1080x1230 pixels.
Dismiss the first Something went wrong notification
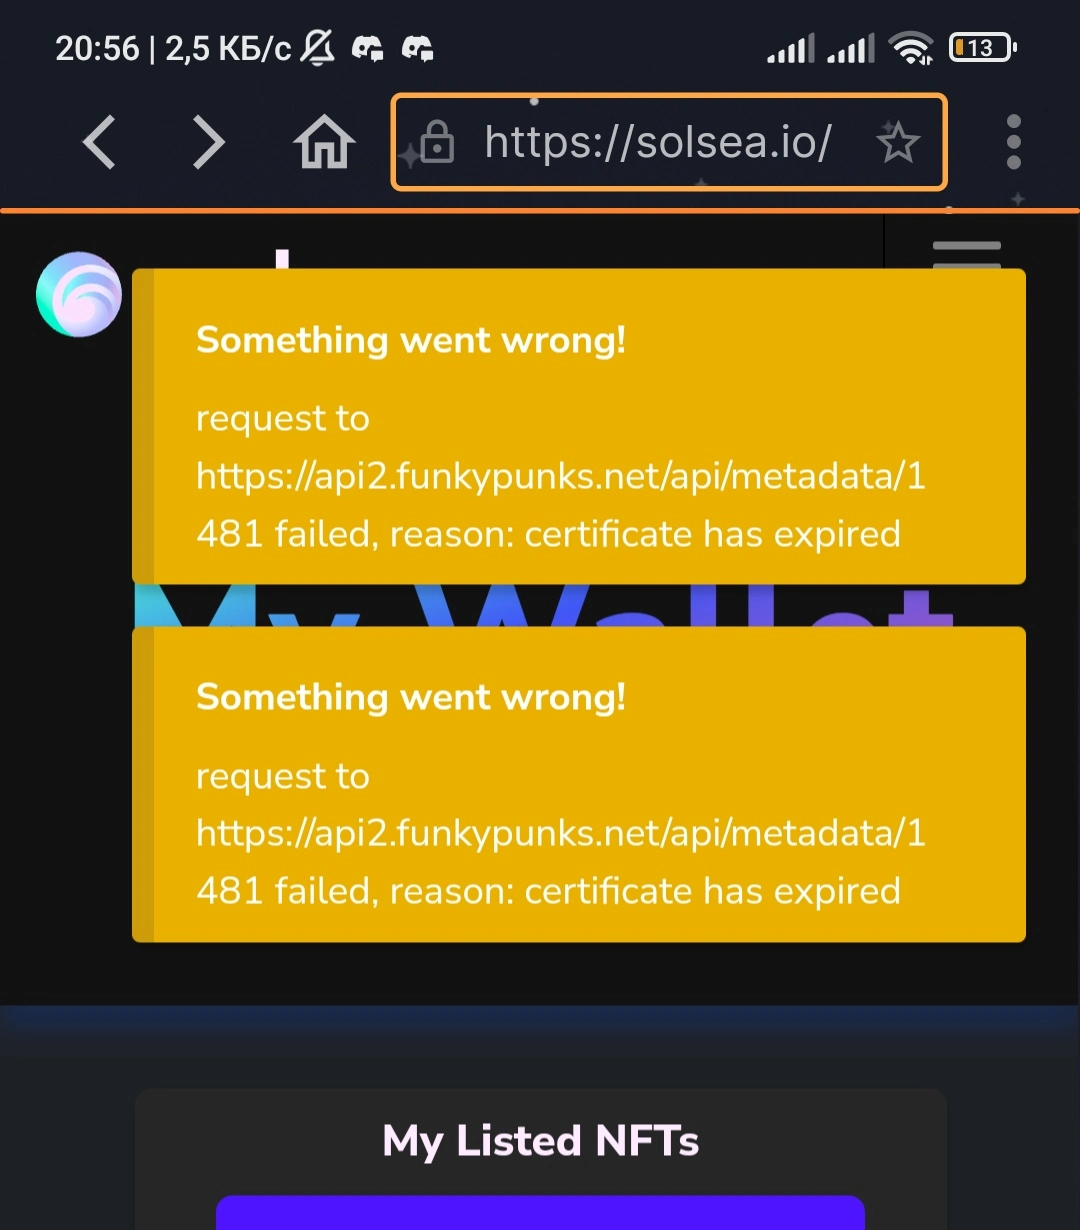click(579, 426)
